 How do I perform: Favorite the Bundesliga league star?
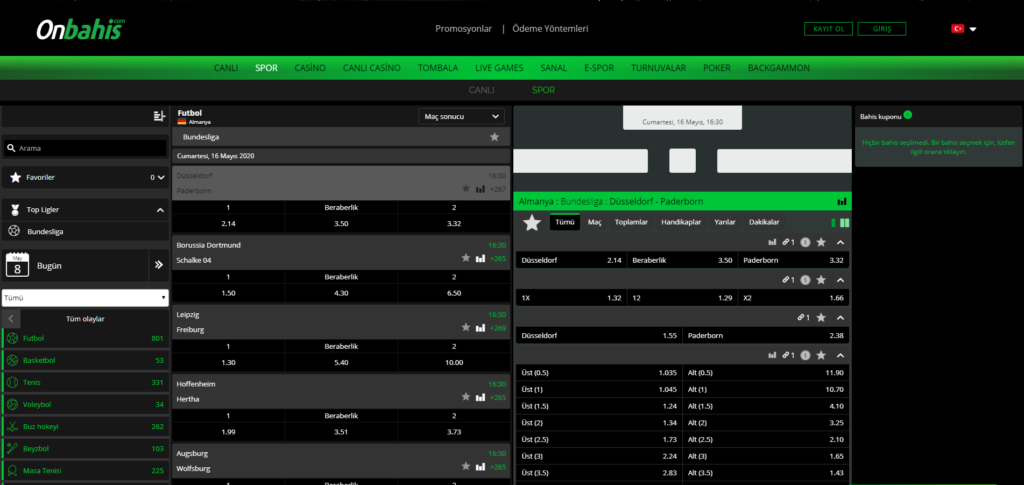coord(494,137)
